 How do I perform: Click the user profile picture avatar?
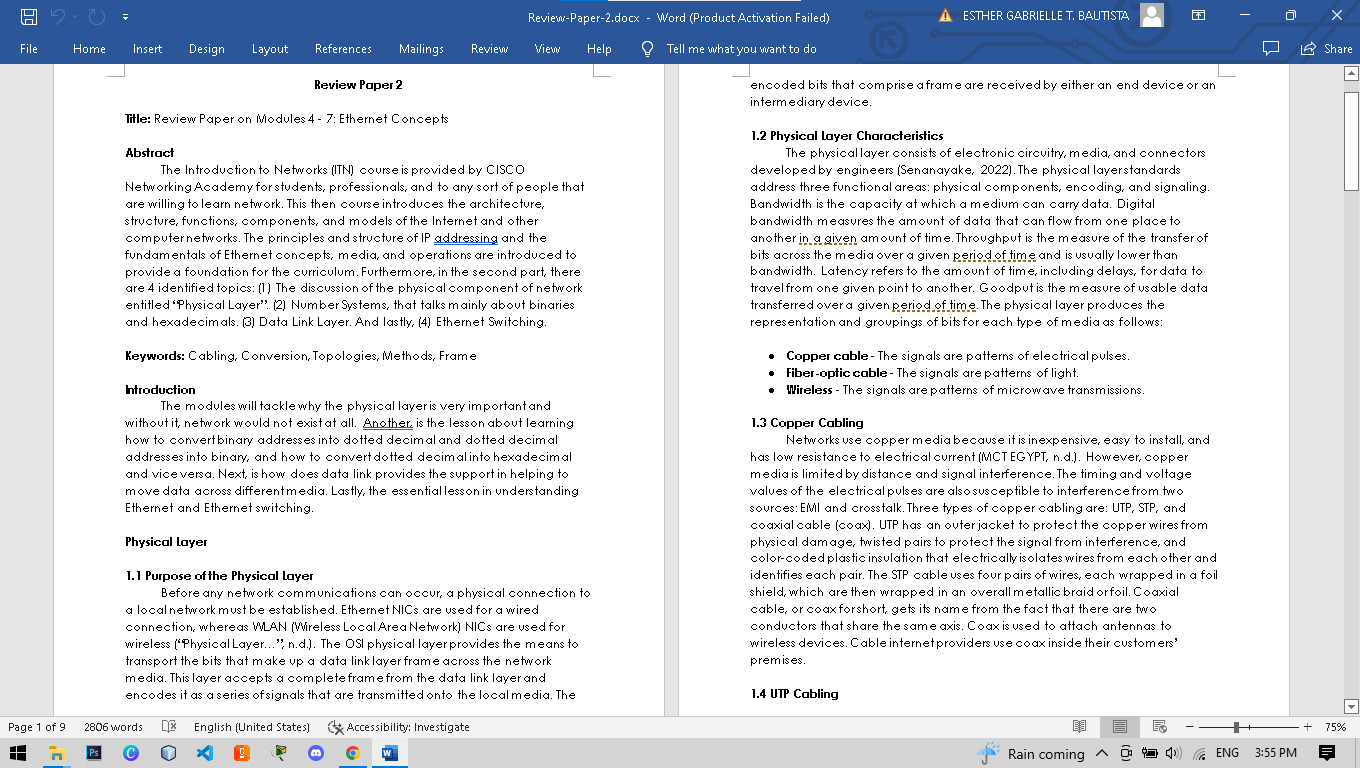1152,15
